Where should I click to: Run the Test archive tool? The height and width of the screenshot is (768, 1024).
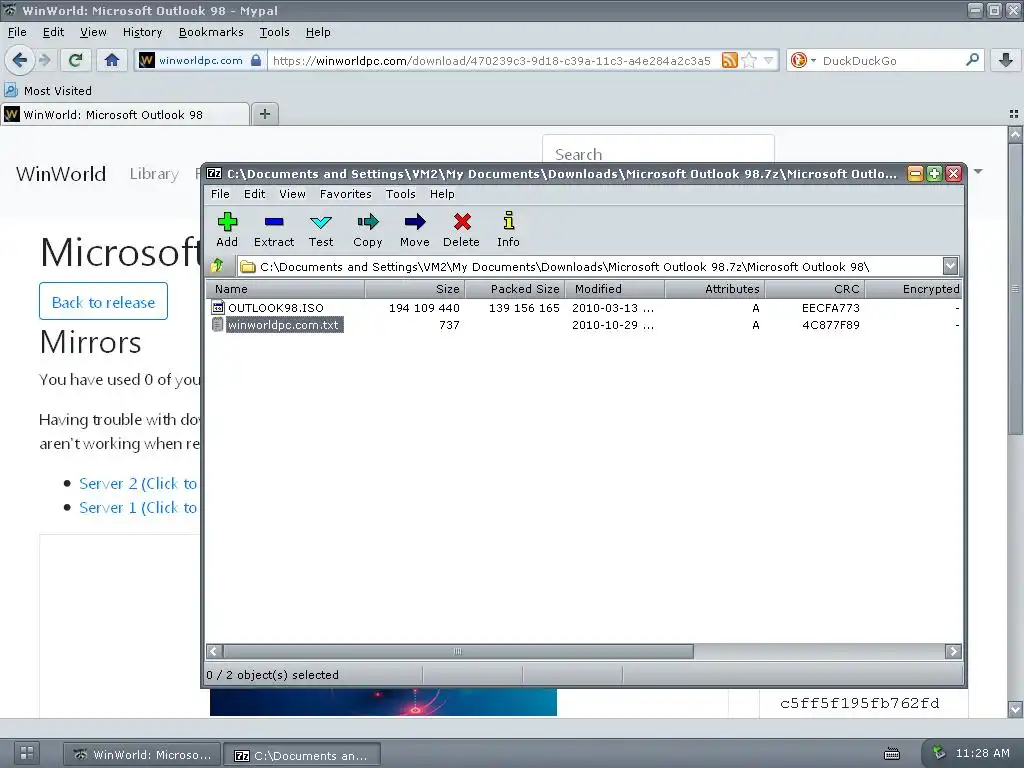click(x=321, y=222)
